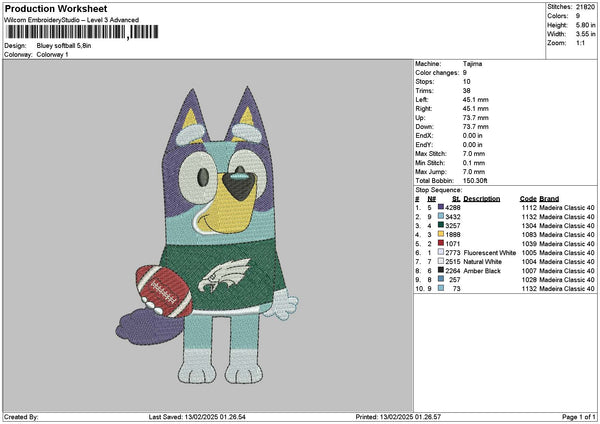The width and height of the screenshot is (600, 424).
Task: Click thread code 1112
Action: (530, 207)
